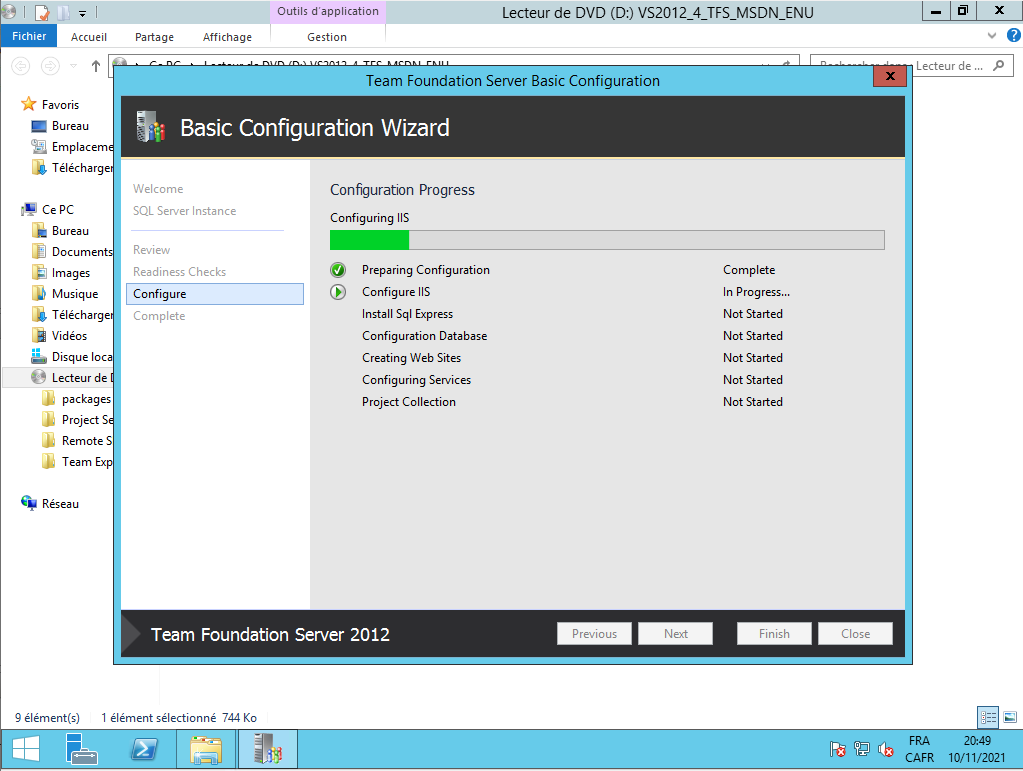Select the Configure step in the wizard

215,294
